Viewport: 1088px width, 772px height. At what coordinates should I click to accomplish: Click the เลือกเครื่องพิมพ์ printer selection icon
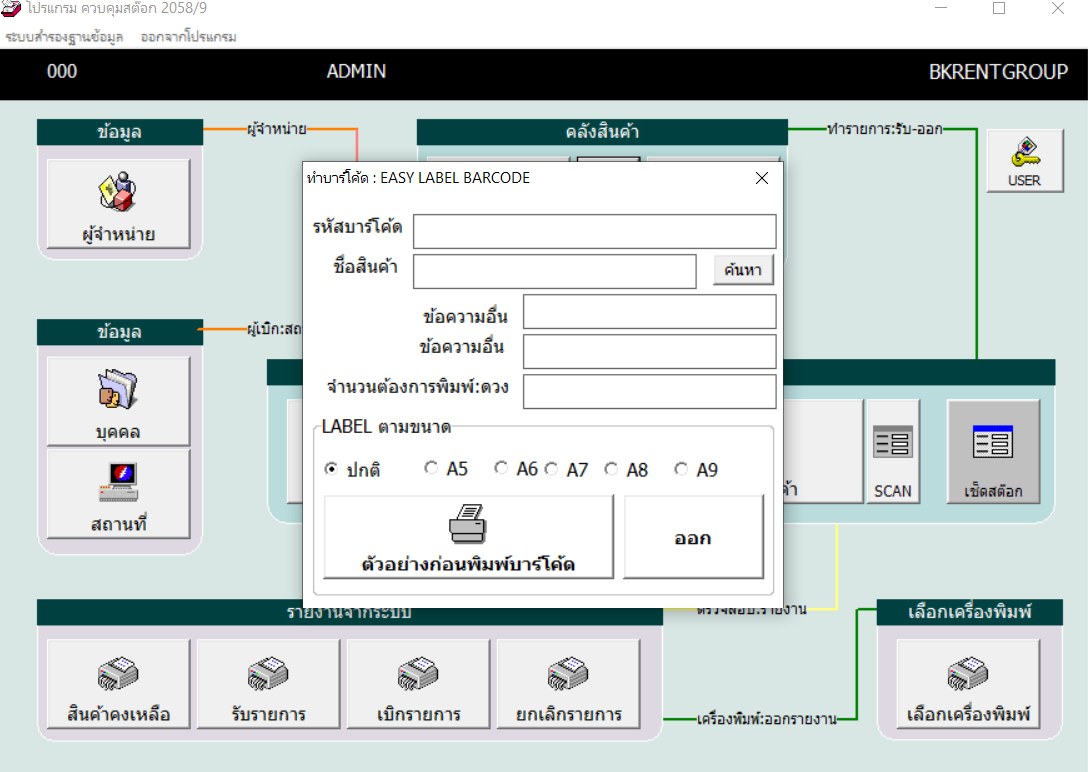(968, 684)
